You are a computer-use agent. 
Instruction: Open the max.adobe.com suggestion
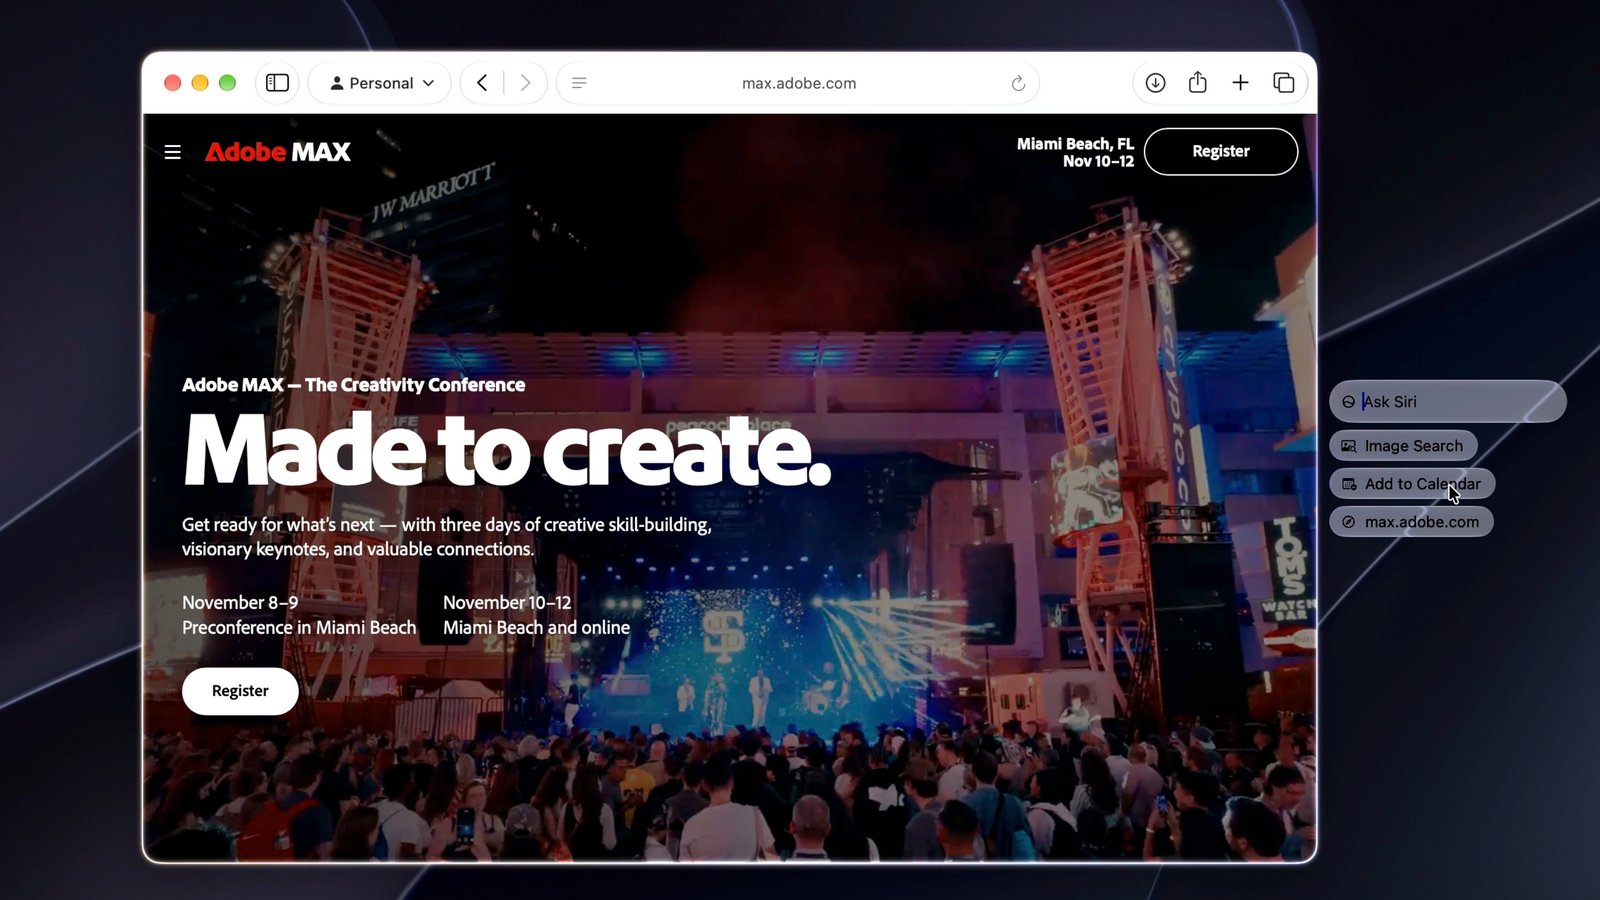click(x=1411, y=522)
